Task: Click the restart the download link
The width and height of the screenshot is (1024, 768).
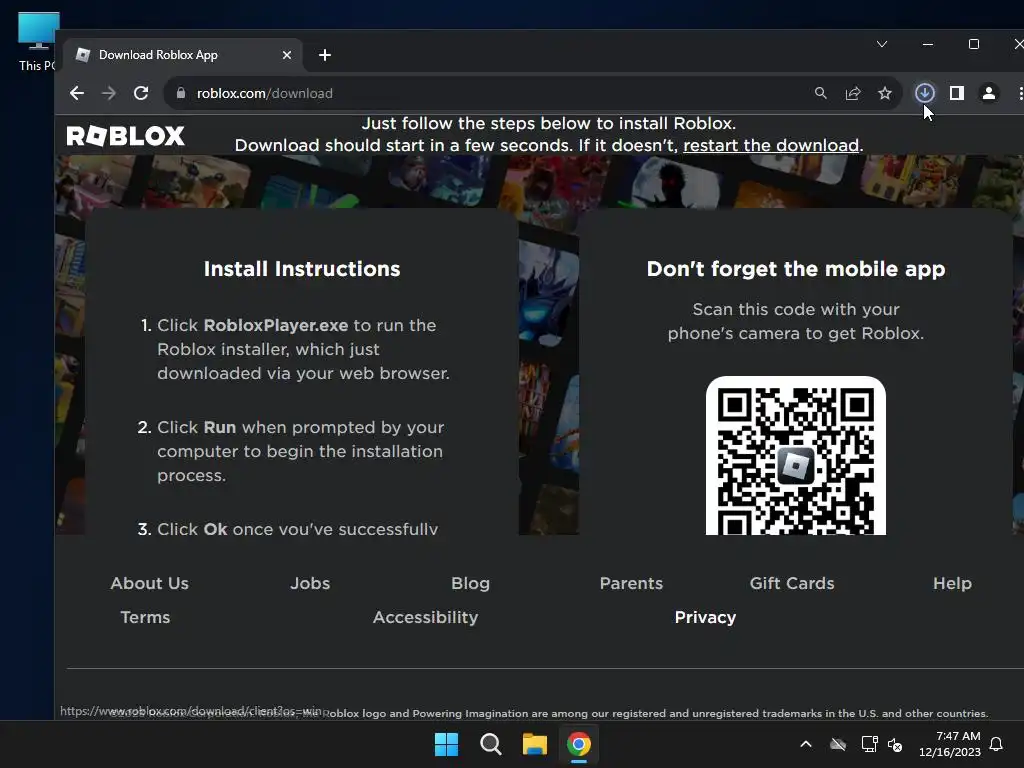Action: pyautogui.click(x=771, y=145)
